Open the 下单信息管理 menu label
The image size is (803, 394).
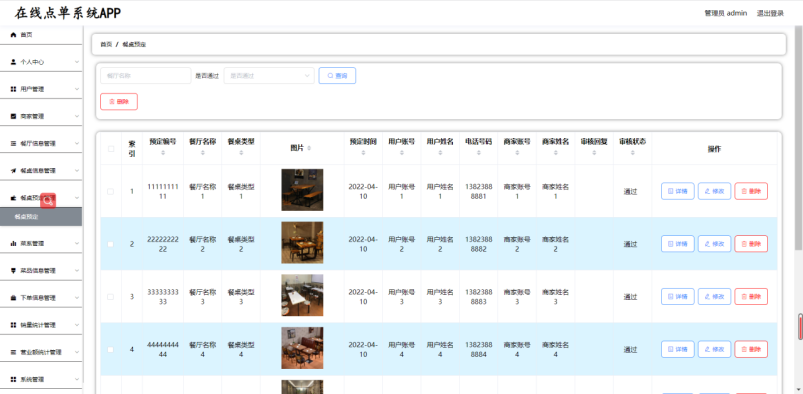tap(38, 298)
